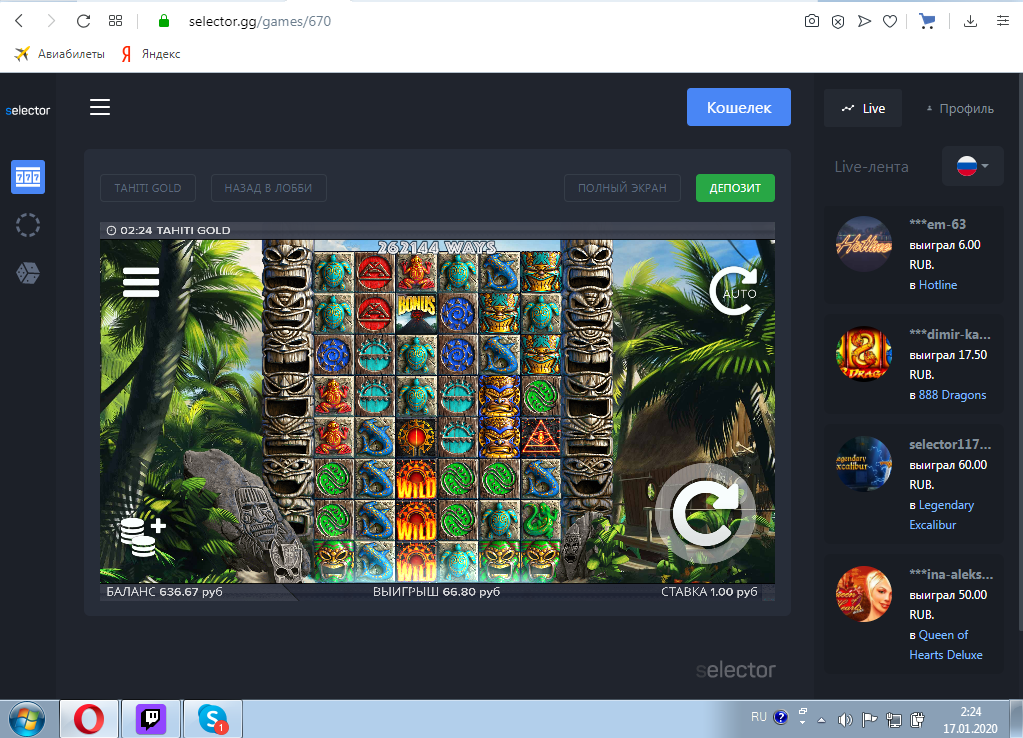Add page to bookmarks with heart icon
The height and width of the screenshot is (738, 1023).
pyautogui.click(x=890, y=22)
